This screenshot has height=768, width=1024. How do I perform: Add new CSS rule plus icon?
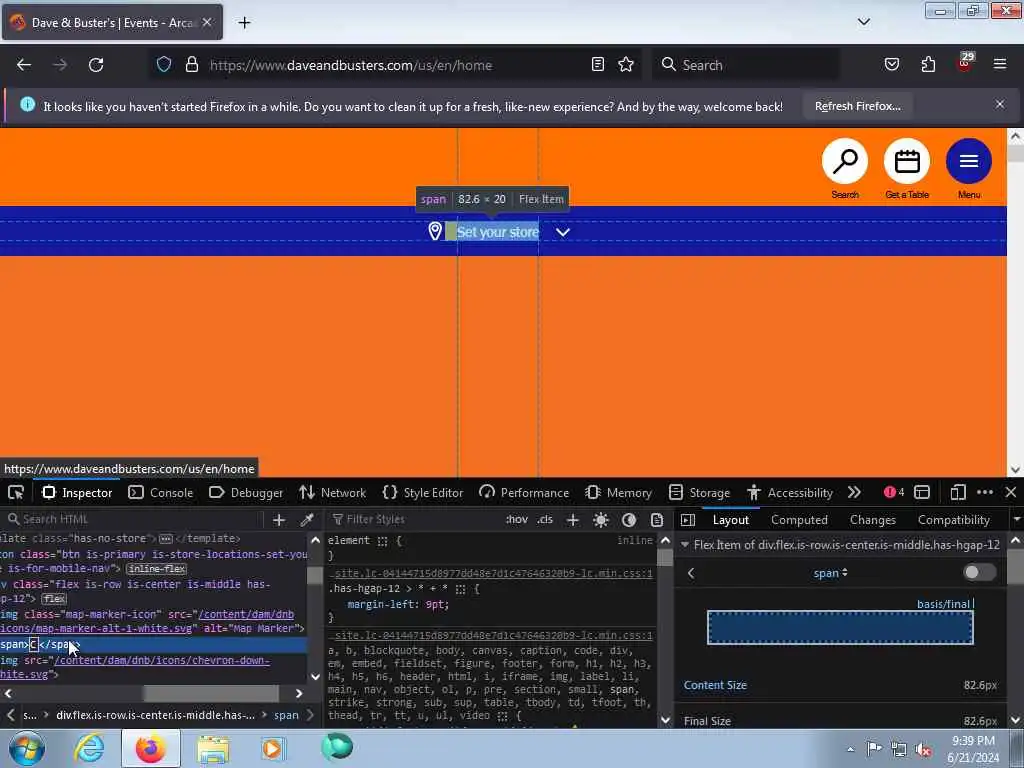coord(573,520)
